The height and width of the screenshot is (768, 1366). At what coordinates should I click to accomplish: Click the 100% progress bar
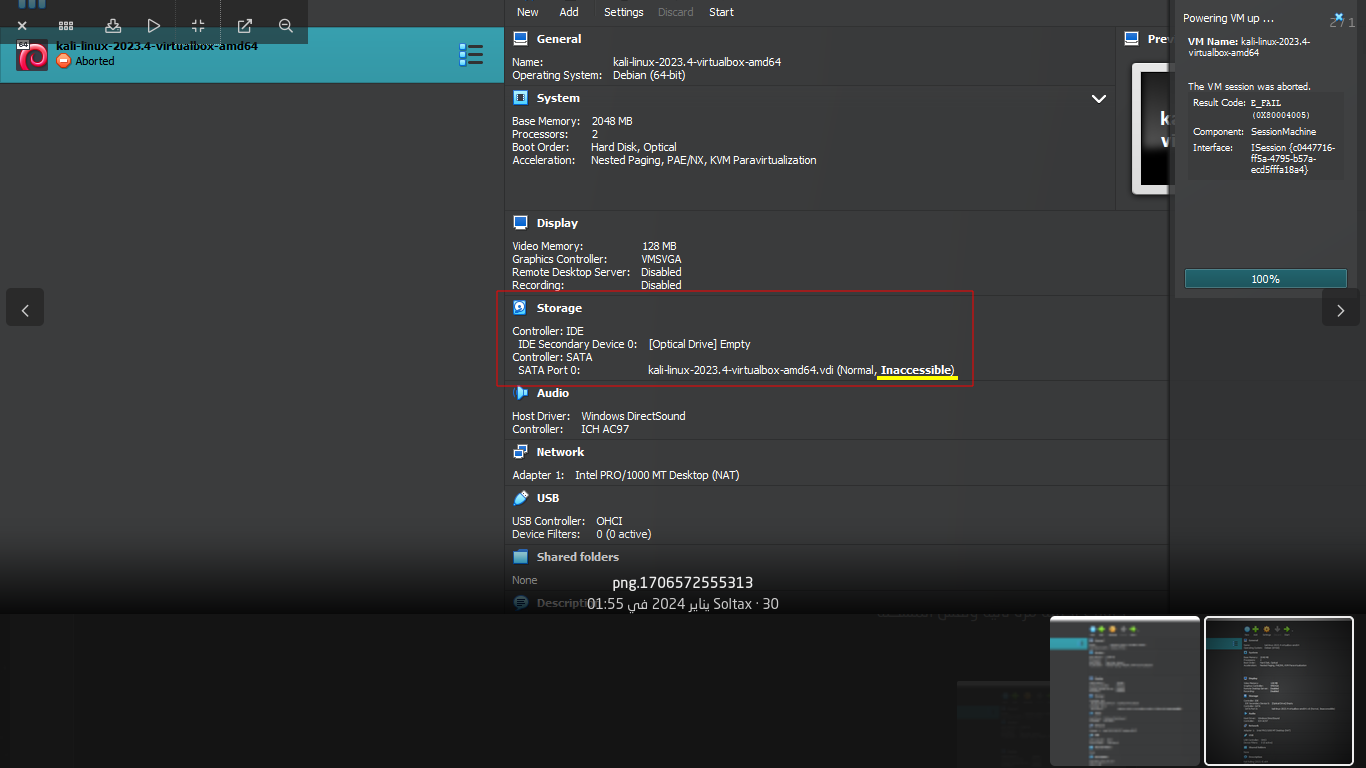coord(1266,279)
